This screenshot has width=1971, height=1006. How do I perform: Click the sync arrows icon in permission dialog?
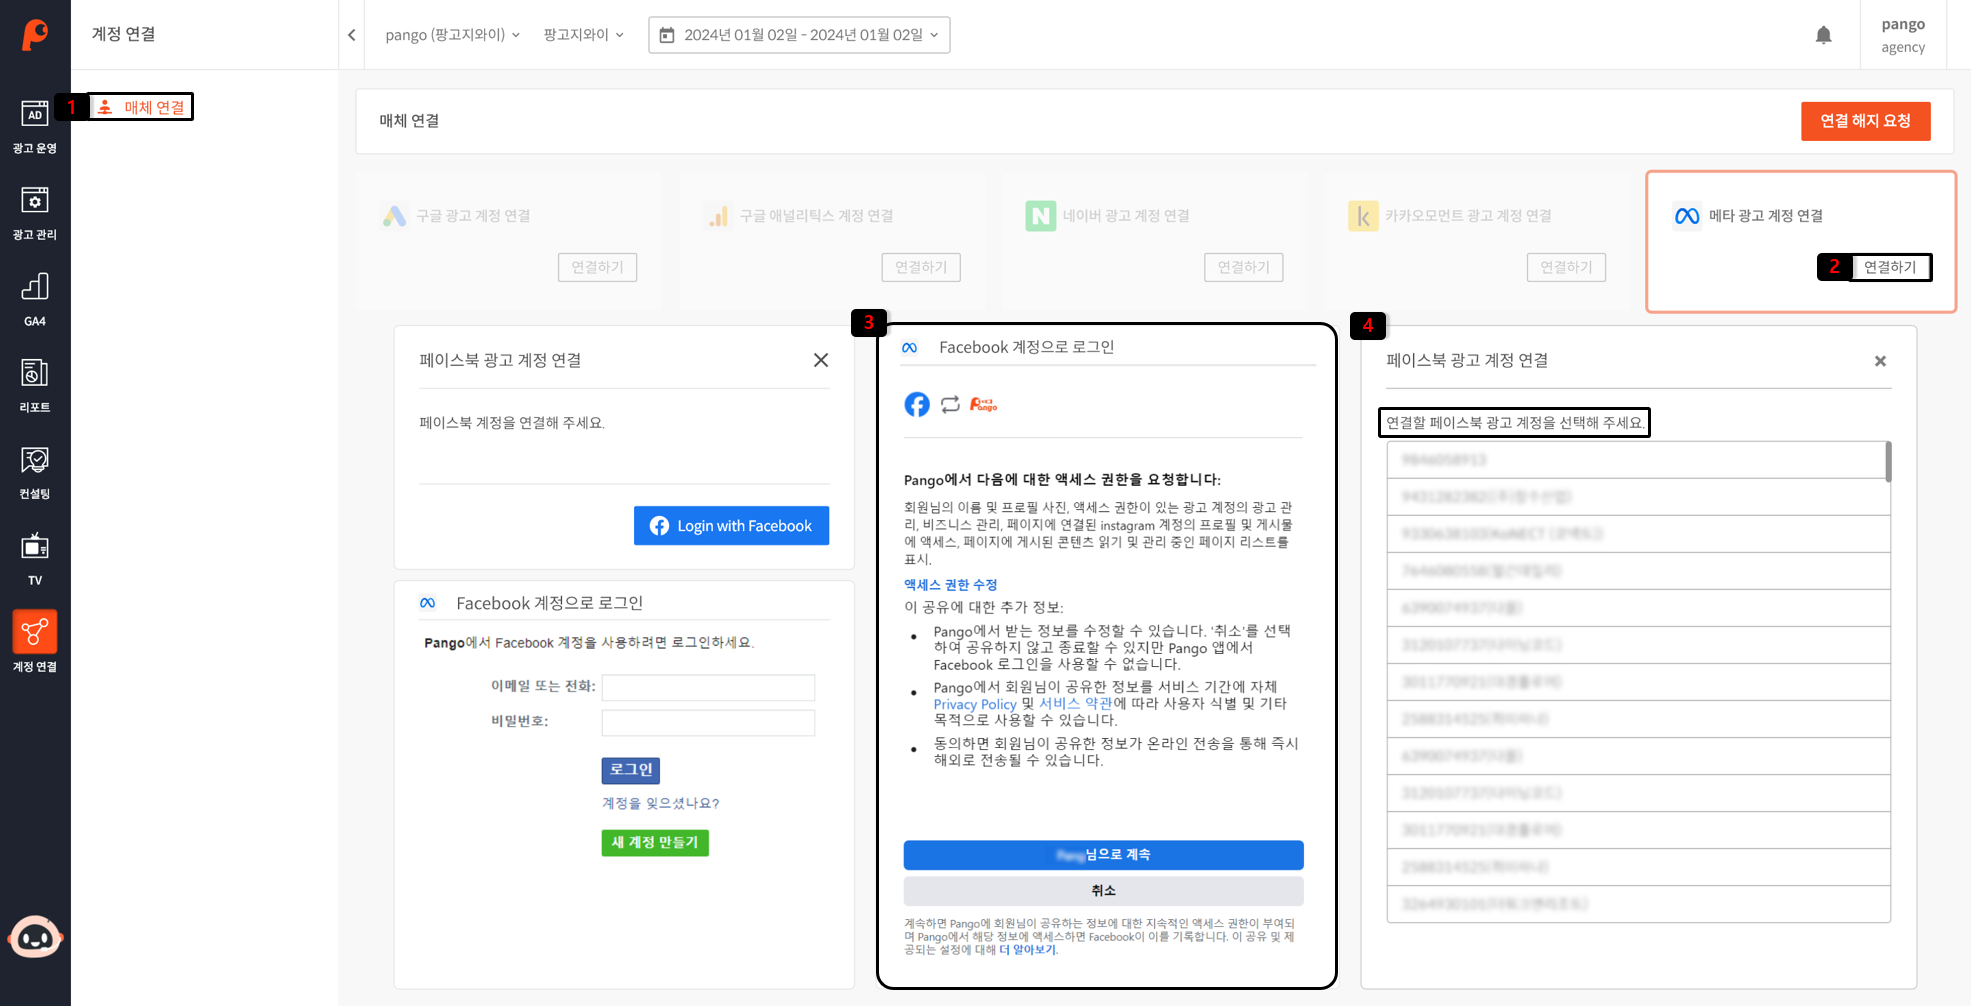pos(950,404)
